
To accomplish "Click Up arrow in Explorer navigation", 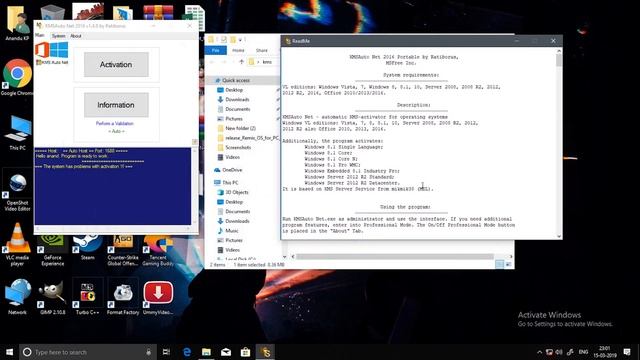I will [241, 62].
